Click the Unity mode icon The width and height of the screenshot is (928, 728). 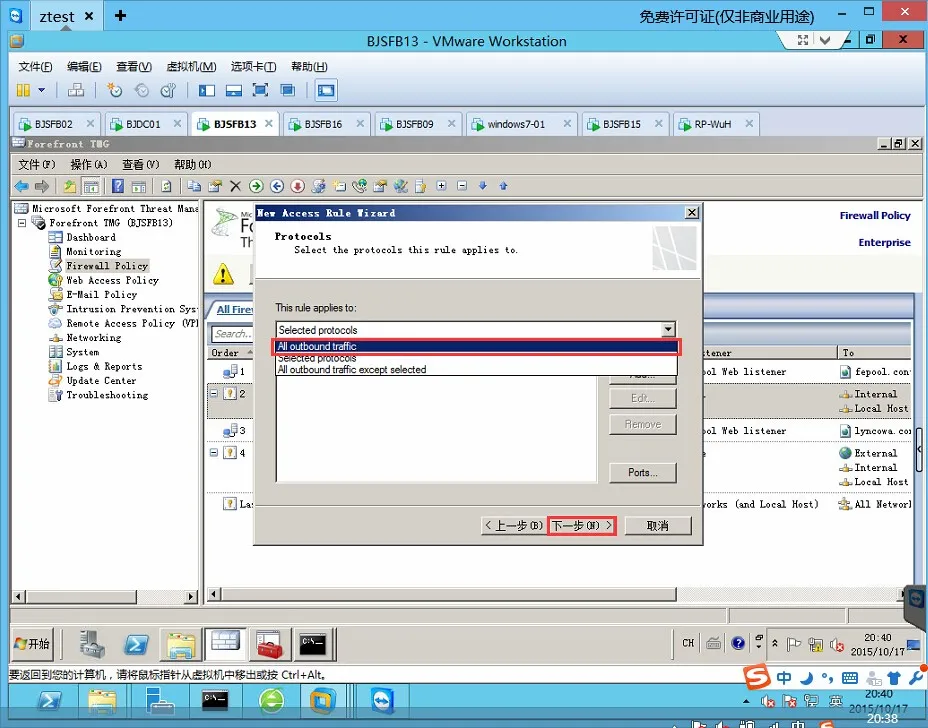tap(288, 90)
